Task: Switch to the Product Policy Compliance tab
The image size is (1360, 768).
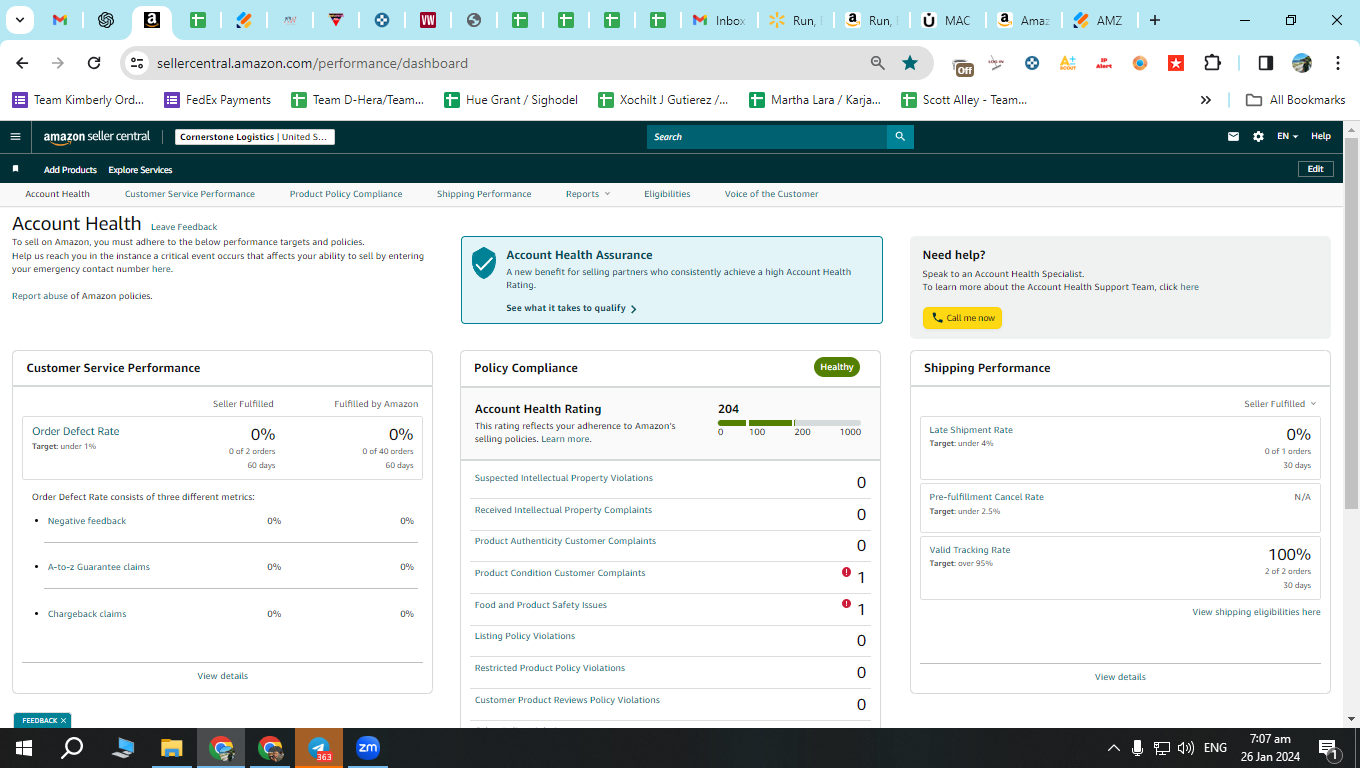Action: pyautogui.click(x=346, y=194)
